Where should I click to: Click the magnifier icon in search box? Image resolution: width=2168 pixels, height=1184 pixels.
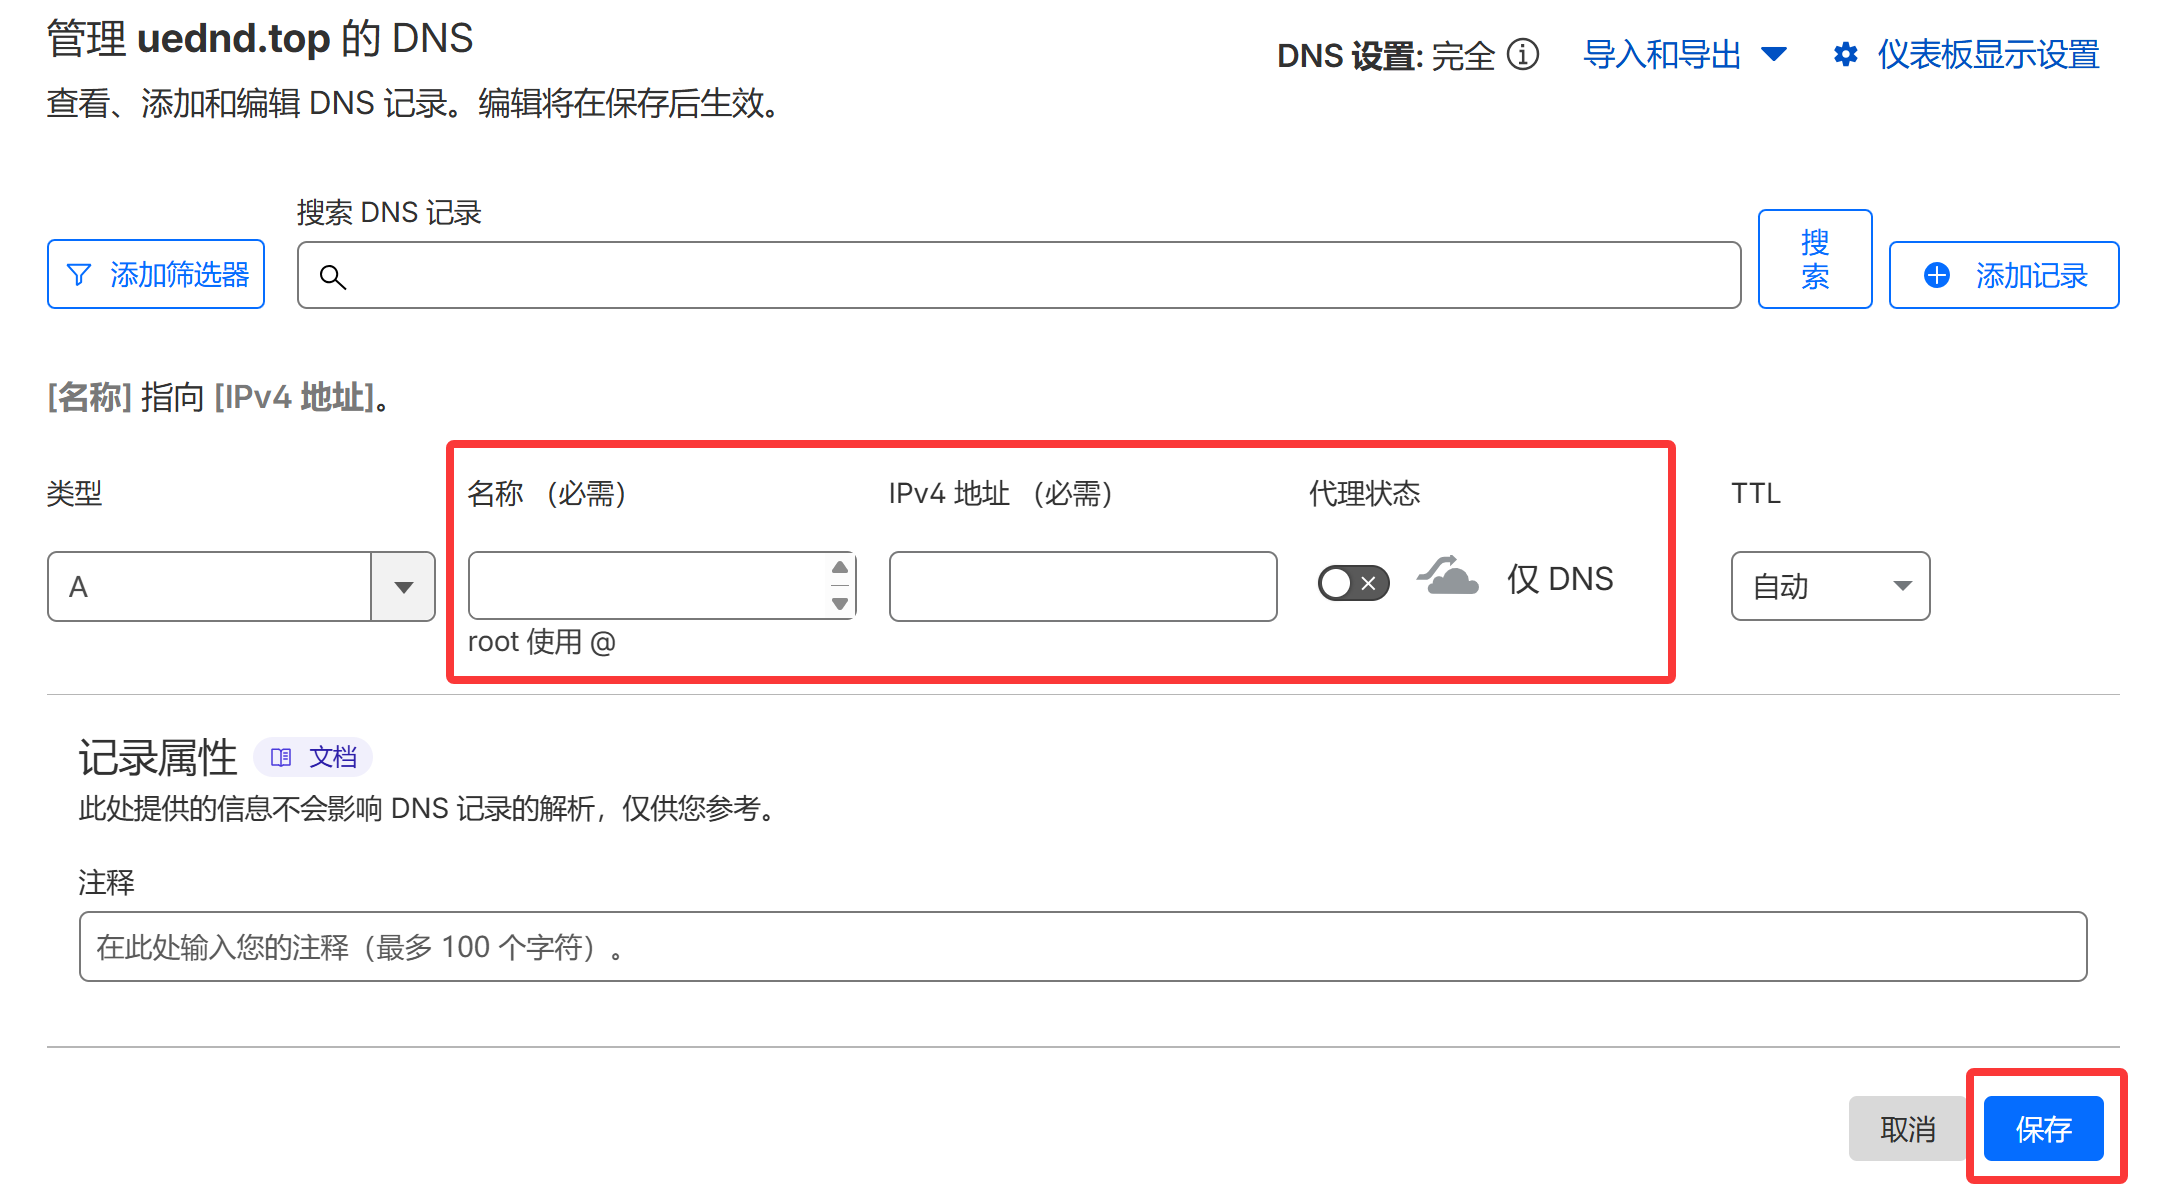333,277
